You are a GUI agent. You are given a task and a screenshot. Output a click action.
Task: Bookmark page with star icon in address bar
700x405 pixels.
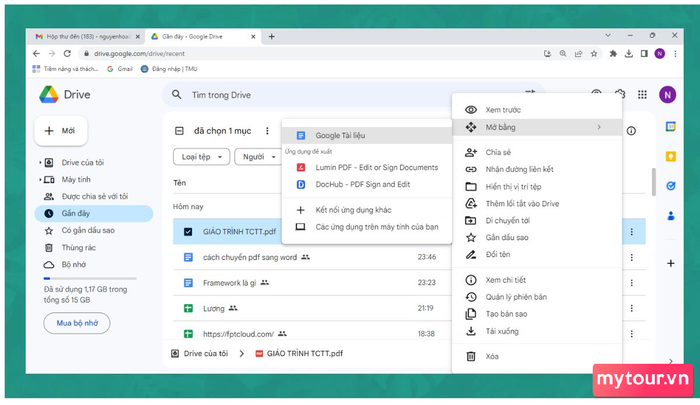tap(594, 54)
